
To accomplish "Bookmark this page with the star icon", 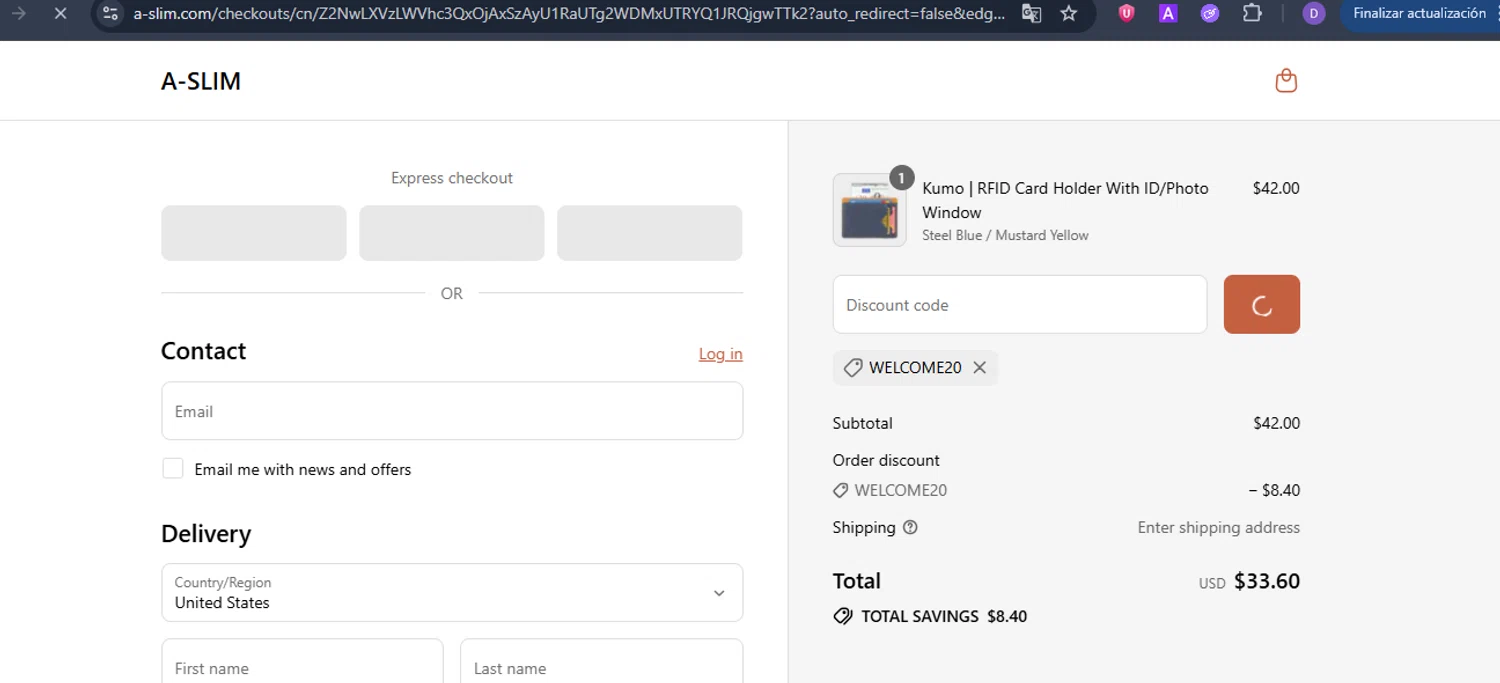I will click(1069, 14).
